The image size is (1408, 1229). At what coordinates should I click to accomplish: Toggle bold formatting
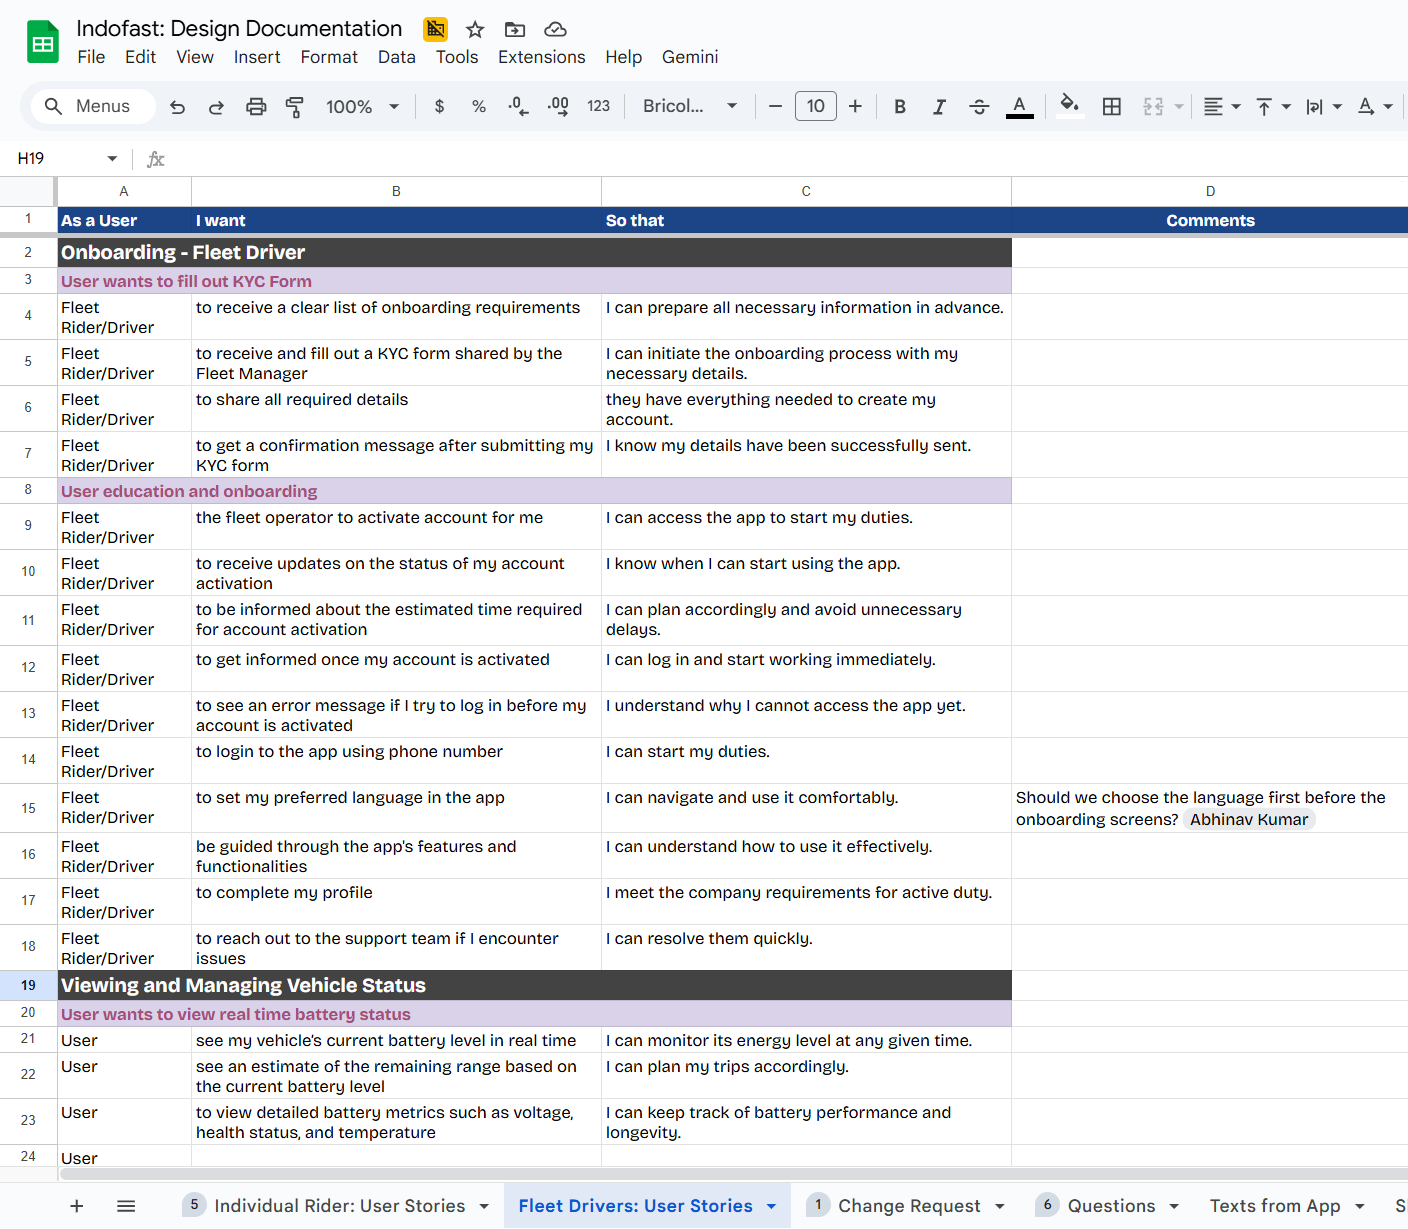coord(900,107)
